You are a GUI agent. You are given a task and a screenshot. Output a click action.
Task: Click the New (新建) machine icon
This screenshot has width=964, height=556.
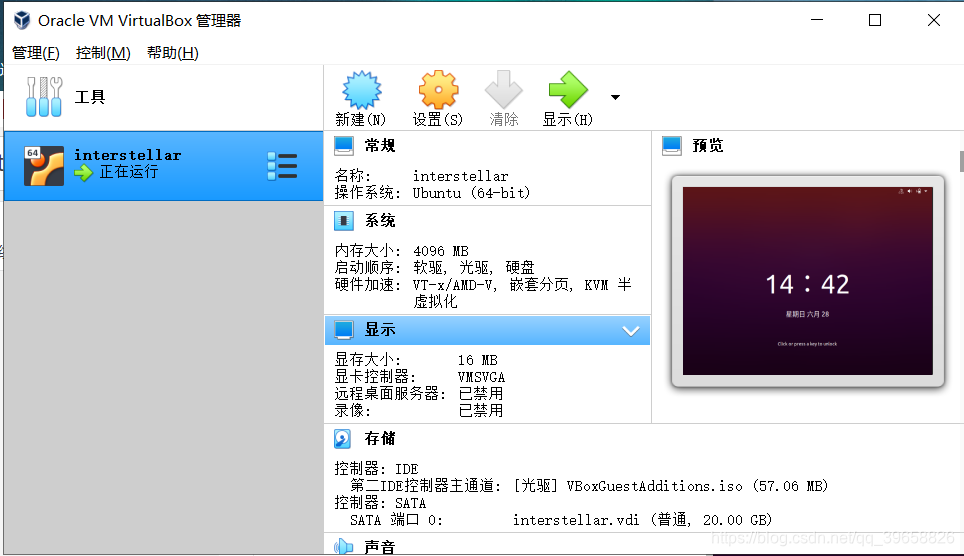362,90
